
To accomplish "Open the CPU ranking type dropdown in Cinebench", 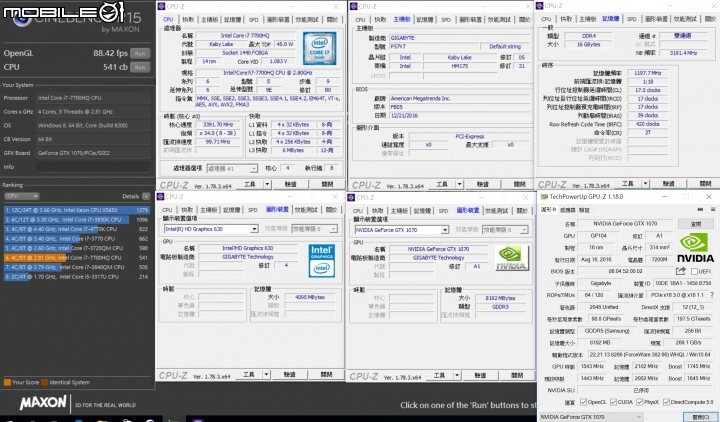I will click(22, 196).
